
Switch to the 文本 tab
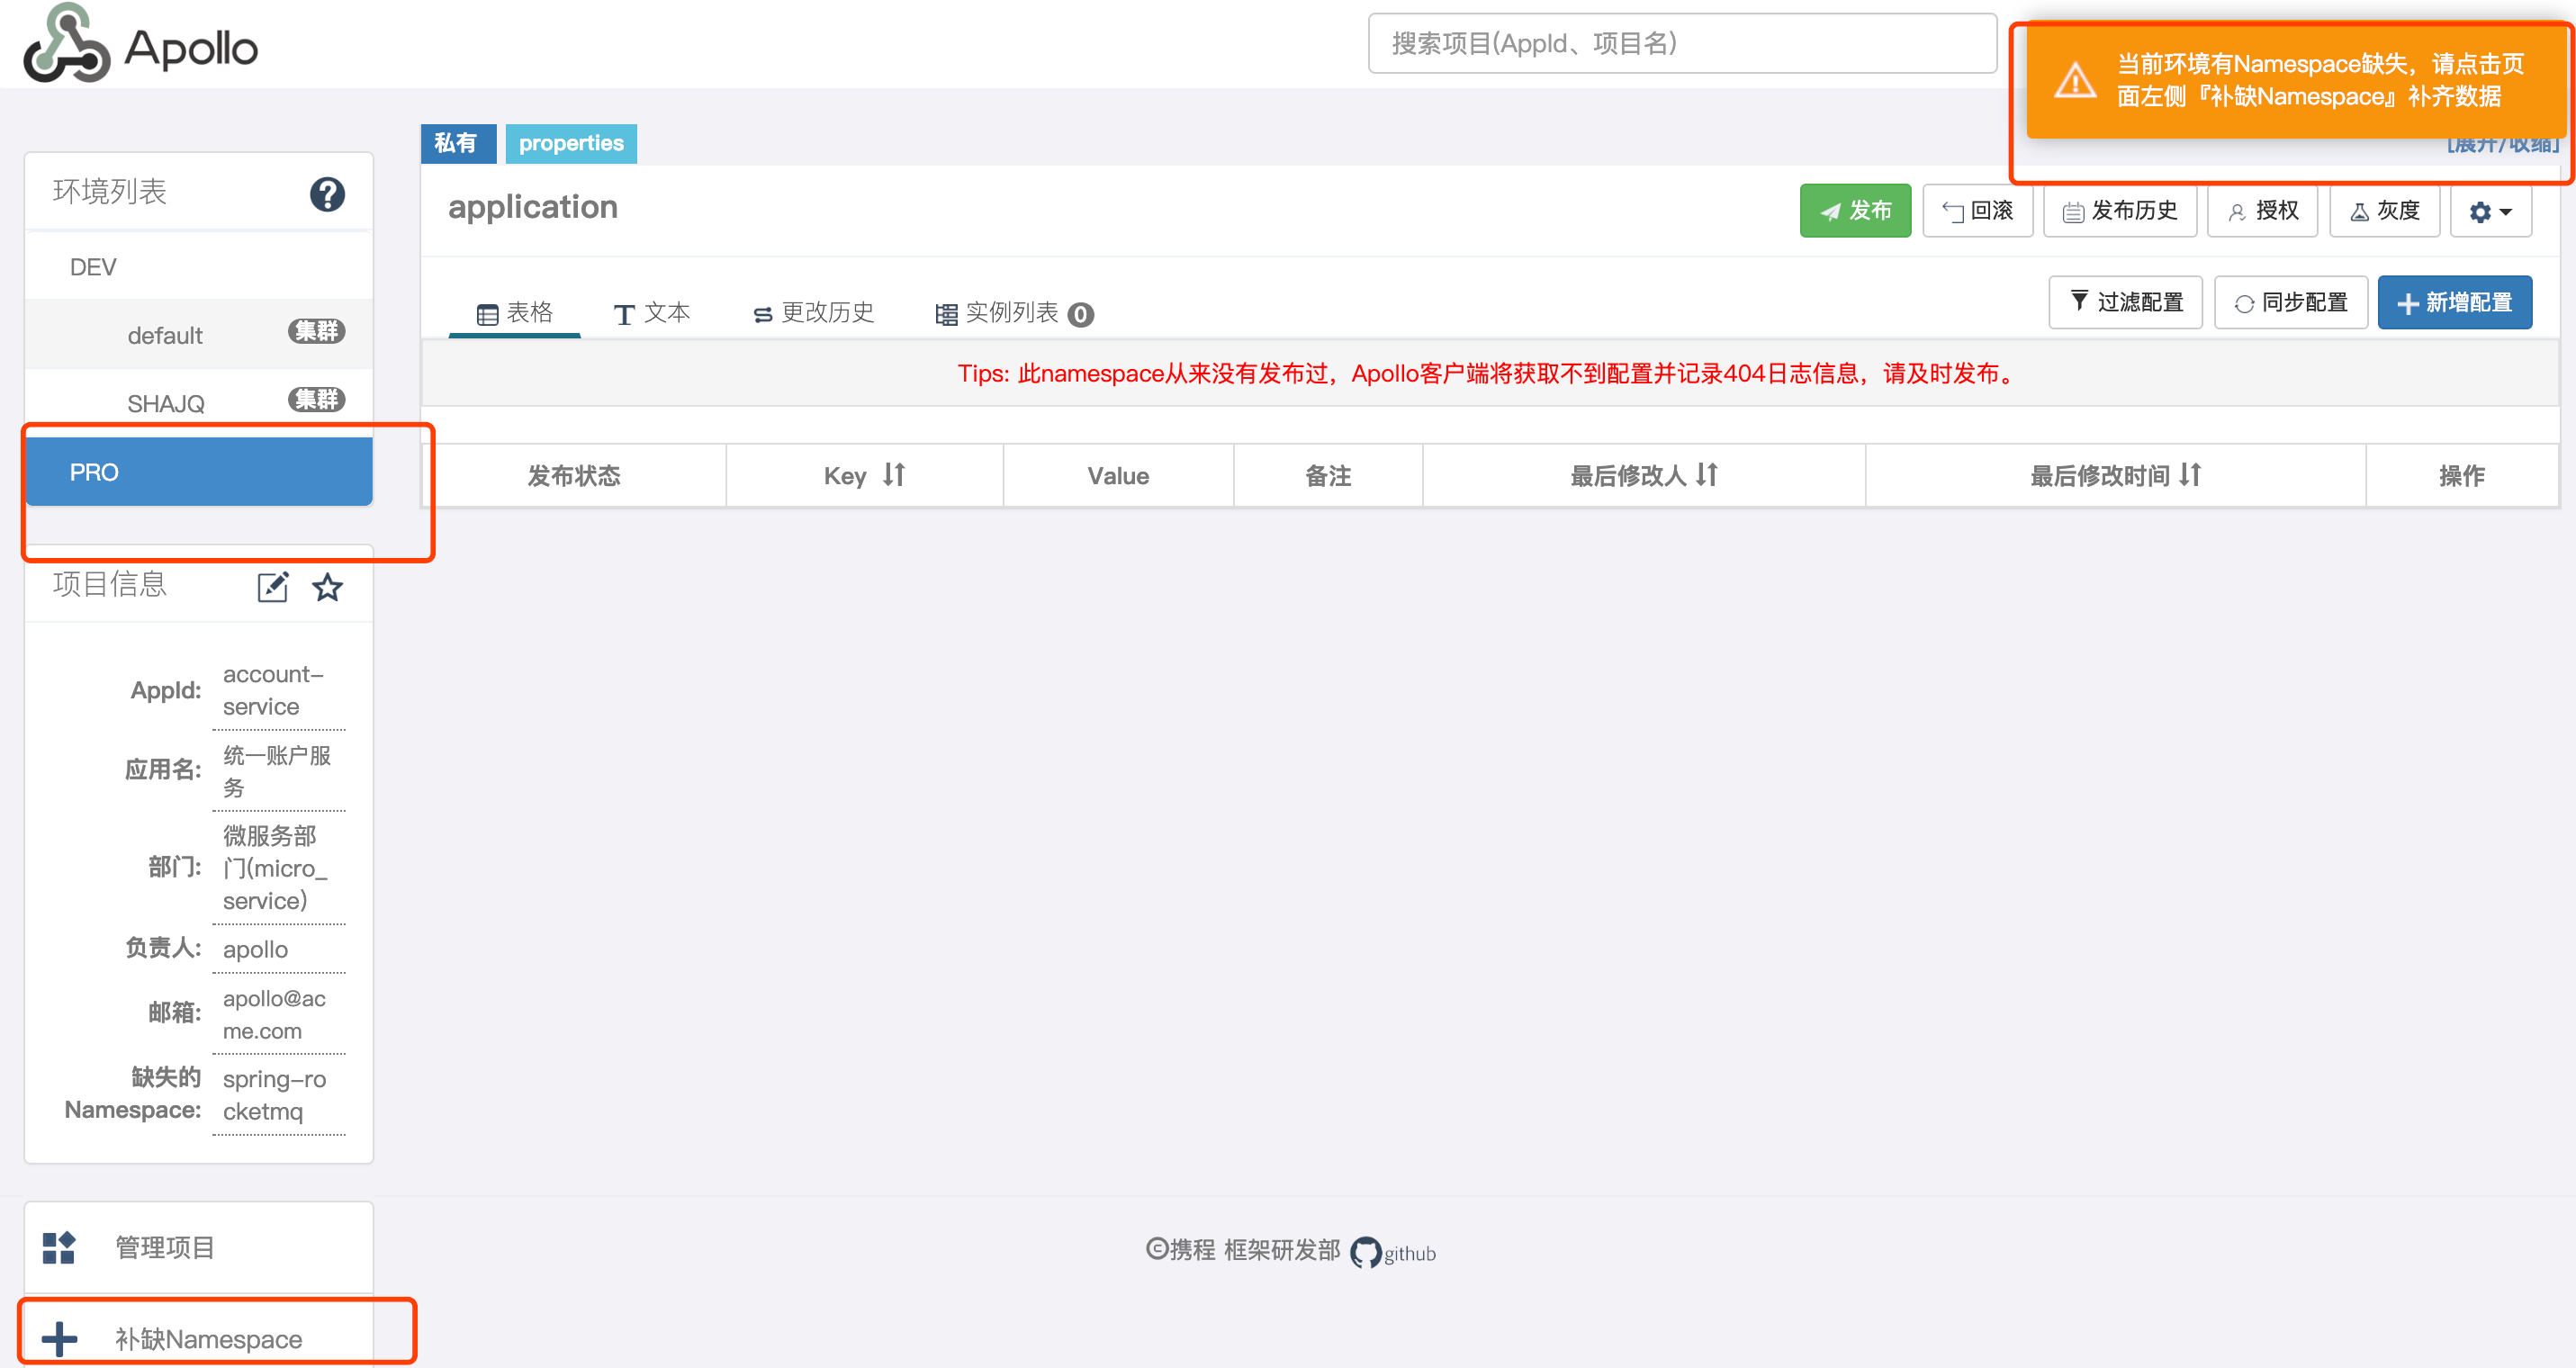click(x=652, y=313)
